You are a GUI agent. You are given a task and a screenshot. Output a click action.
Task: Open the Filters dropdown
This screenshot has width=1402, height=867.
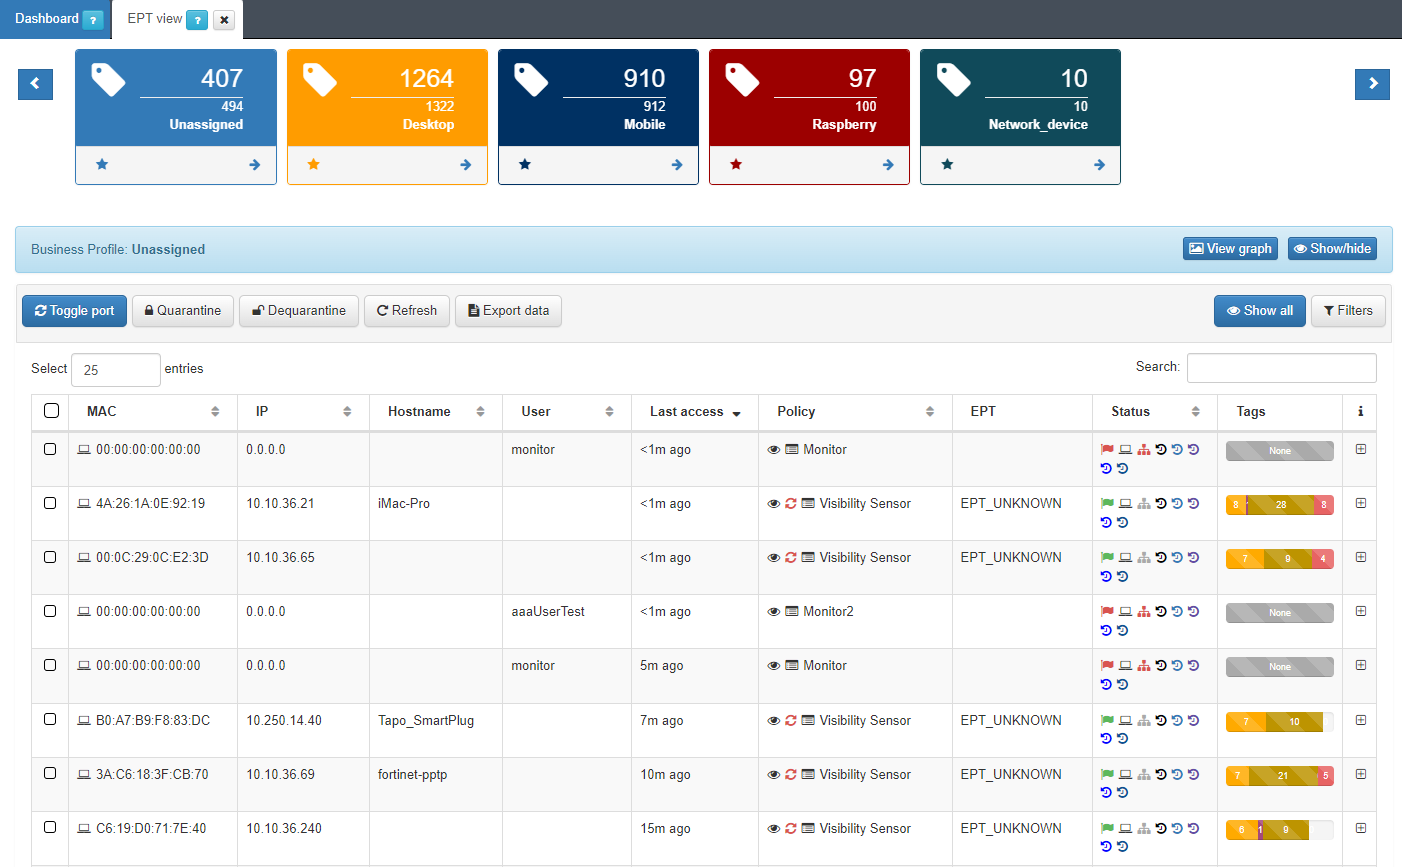1348,311
